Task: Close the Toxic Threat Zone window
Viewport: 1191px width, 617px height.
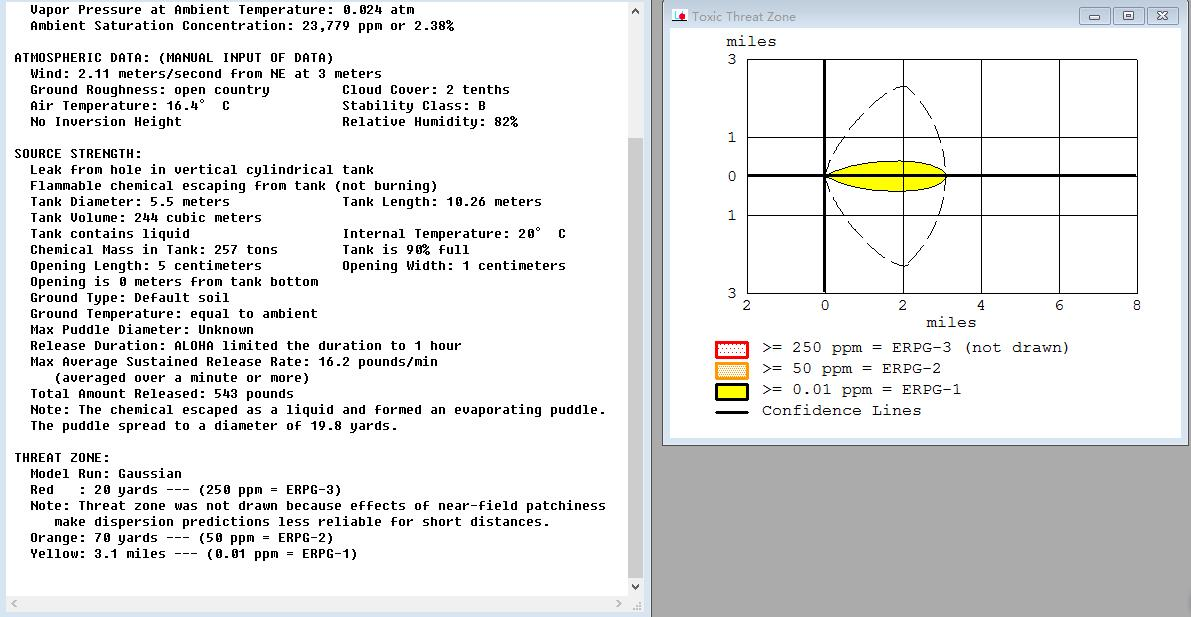Action: tap(1163, 16)
